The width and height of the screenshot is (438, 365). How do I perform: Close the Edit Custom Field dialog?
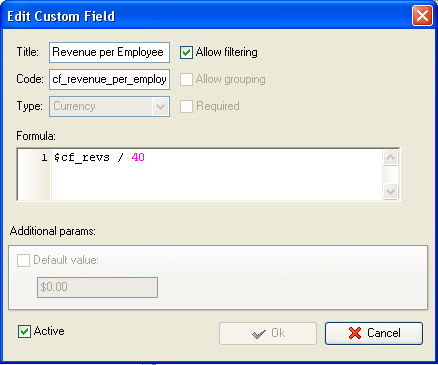pos(422,16)
